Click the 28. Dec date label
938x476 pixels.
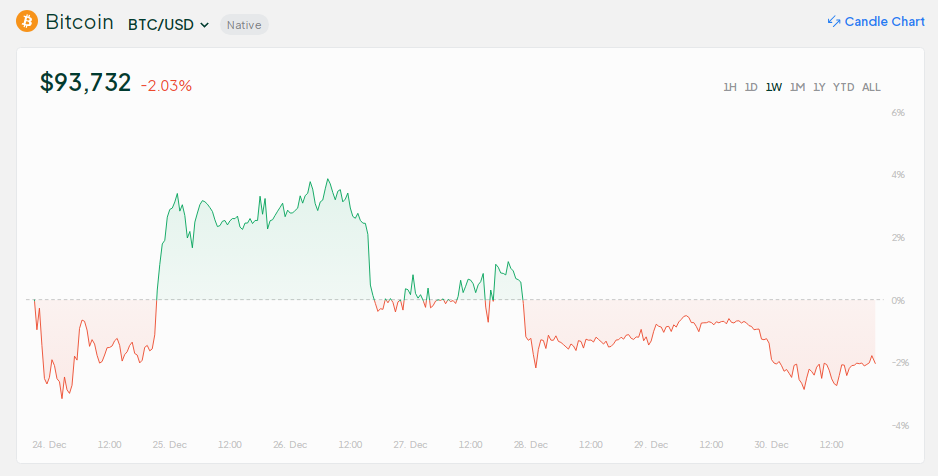[x=531, y=444]
